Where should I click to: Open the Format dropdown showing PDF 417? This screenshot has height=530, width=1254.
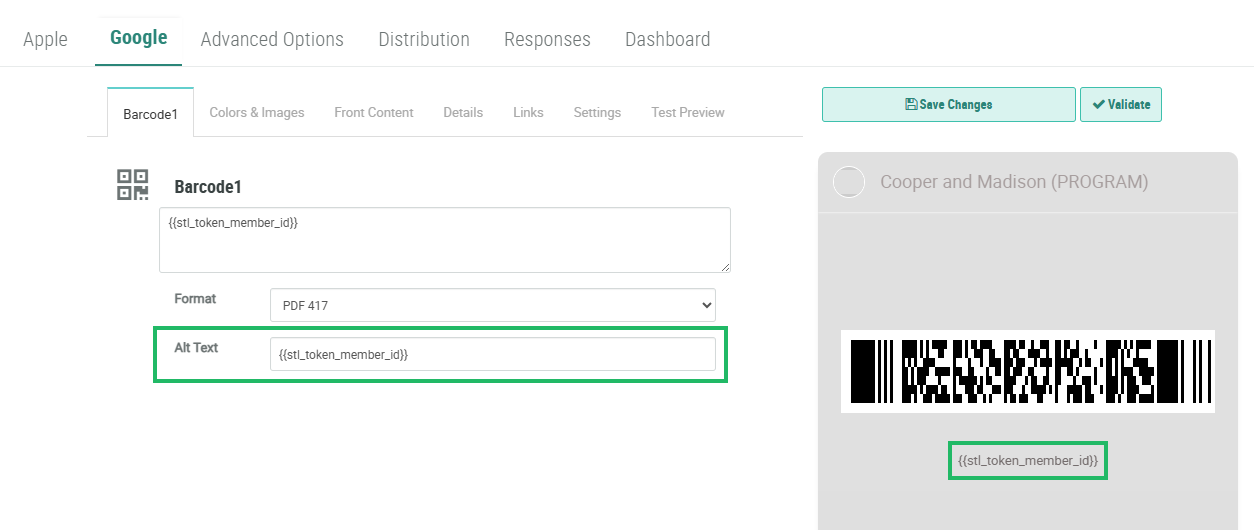click(492, 305)
